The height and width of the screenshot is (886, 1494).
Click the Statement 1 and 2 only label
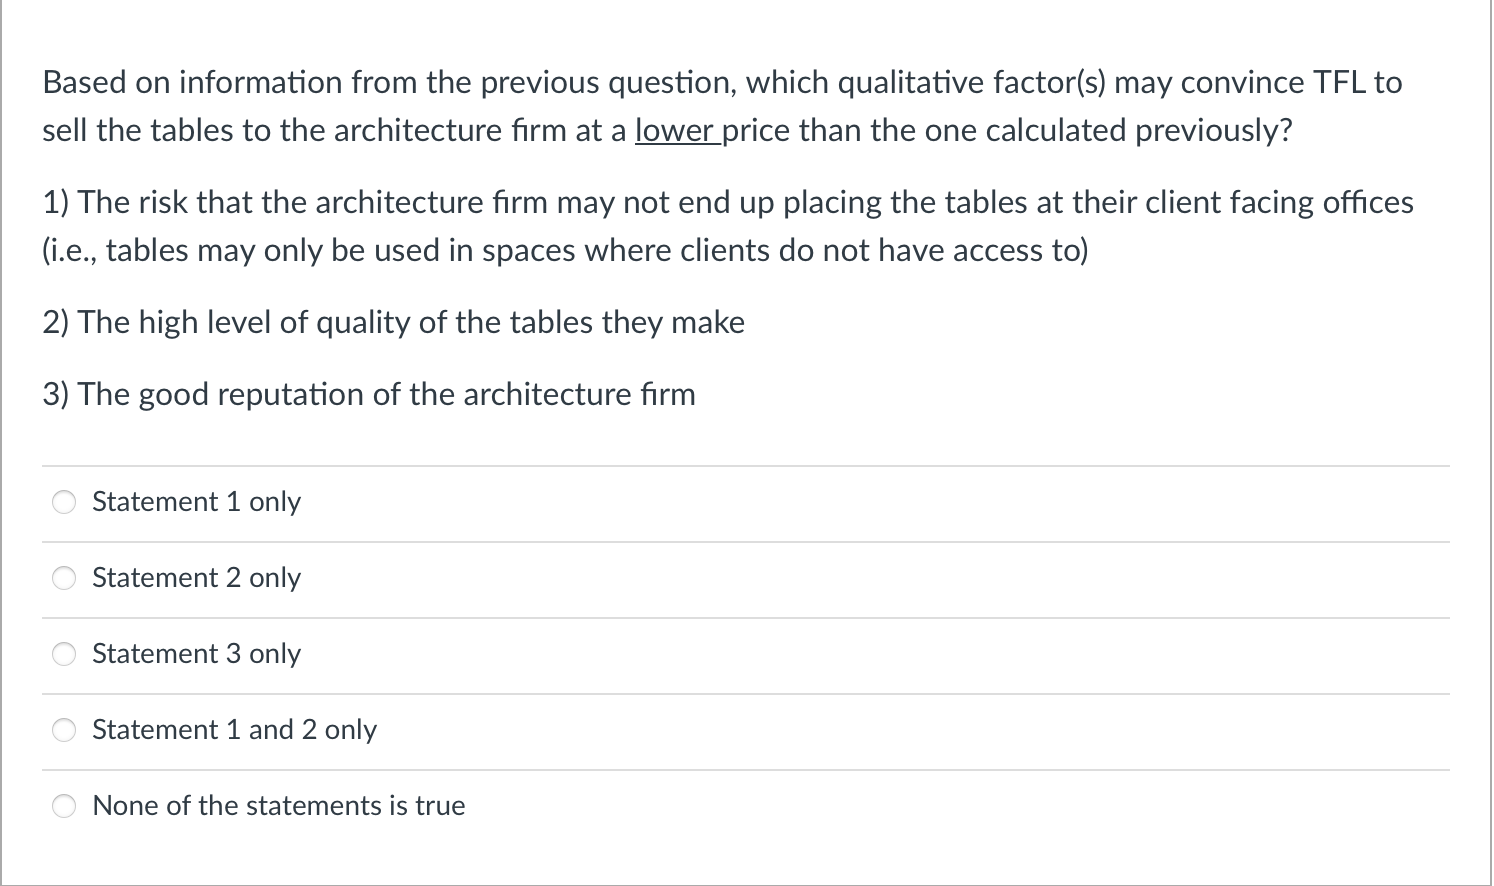pyautogui.click(x=234, y=730)
